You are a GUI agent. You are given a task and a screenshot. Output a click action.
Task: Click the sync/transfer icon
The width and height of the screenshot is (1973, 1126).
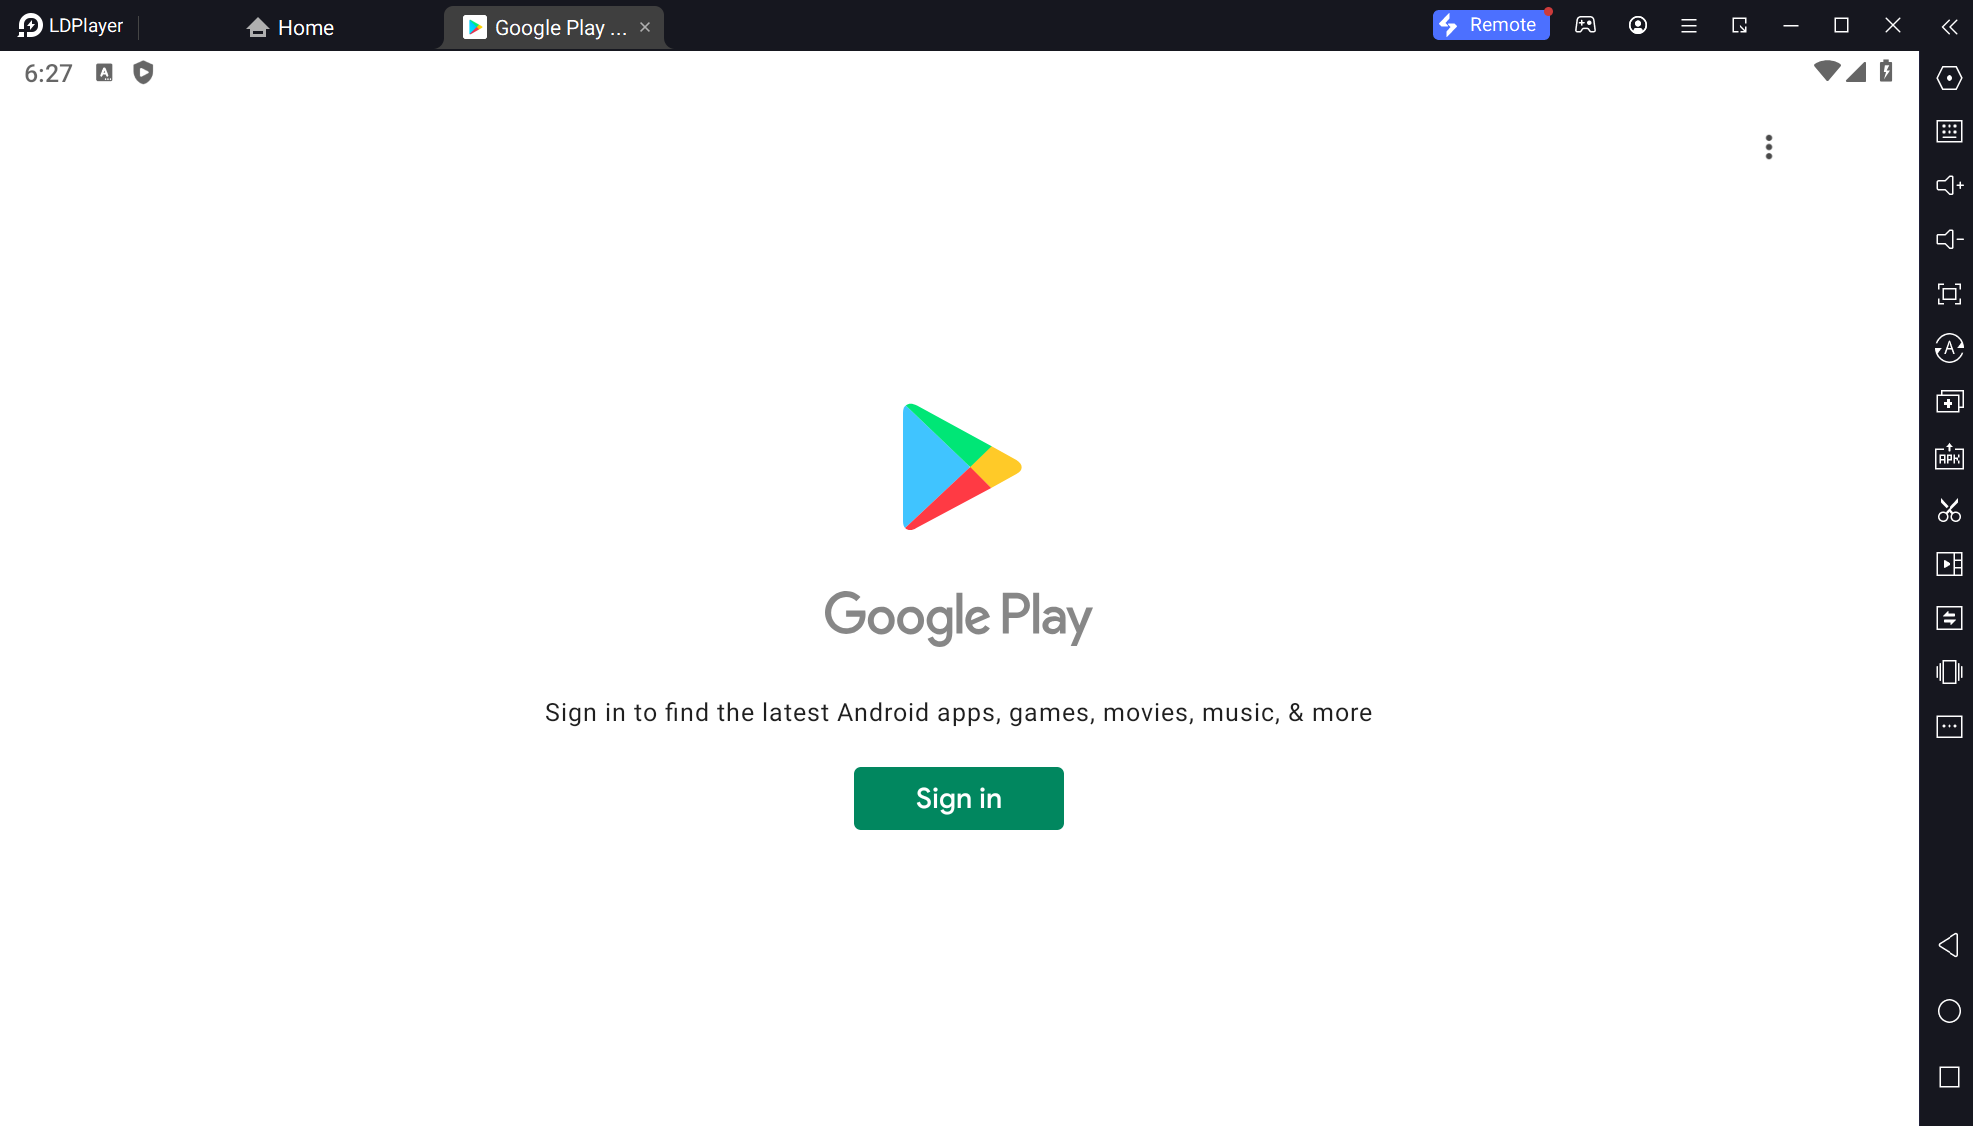[x=1949, y=619]
